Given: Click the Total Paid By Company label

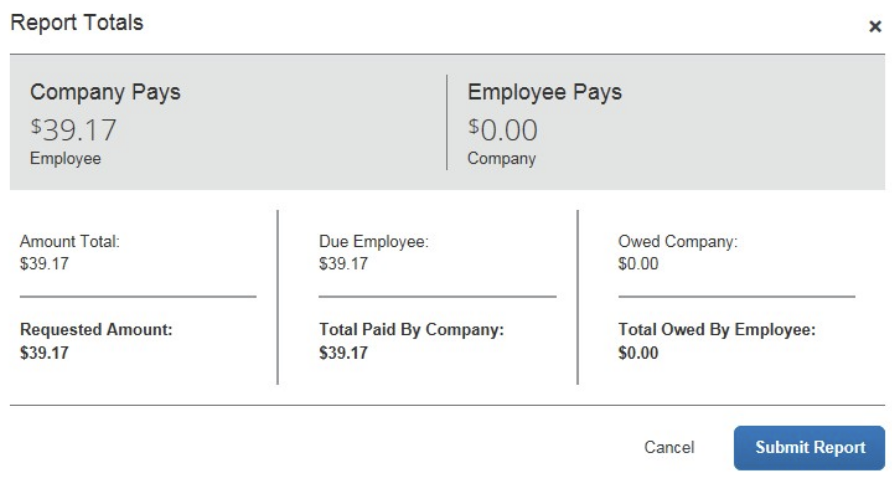Looking at the screenshot, I should pyautogui.click(x=411, y=330).
